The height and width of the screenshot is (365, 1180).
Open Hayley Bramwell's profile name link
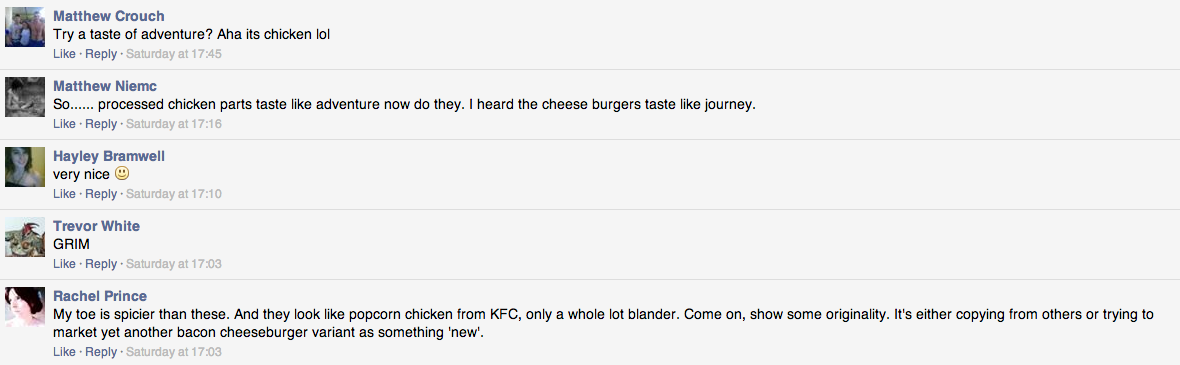tap(109, 156)
